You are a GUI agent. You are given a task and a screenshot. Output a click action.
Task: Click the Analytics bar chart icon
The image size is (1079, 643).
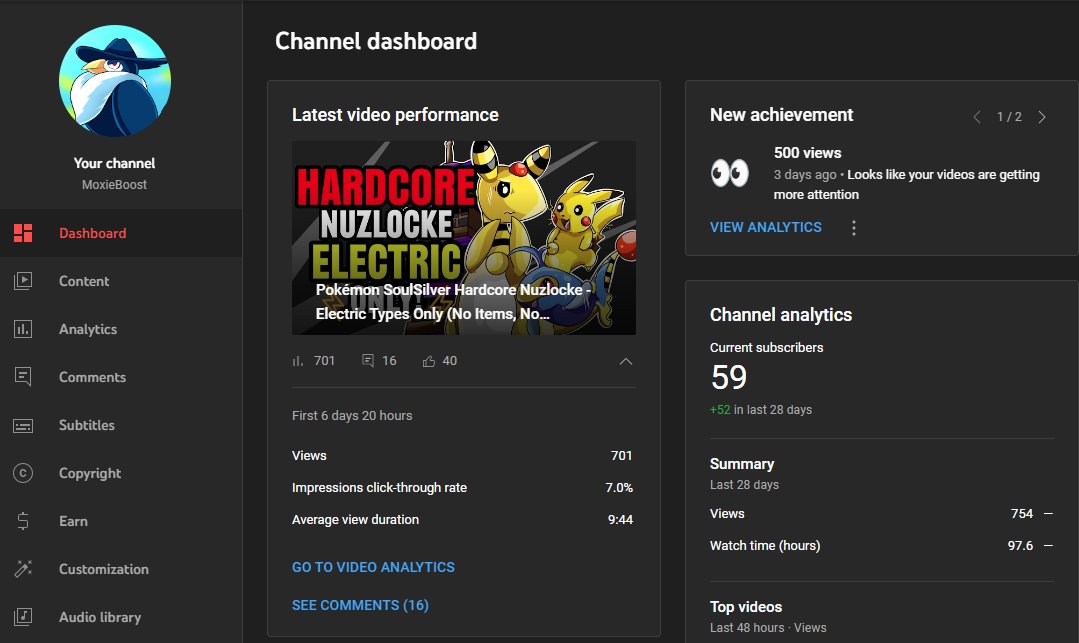(23, 329)
